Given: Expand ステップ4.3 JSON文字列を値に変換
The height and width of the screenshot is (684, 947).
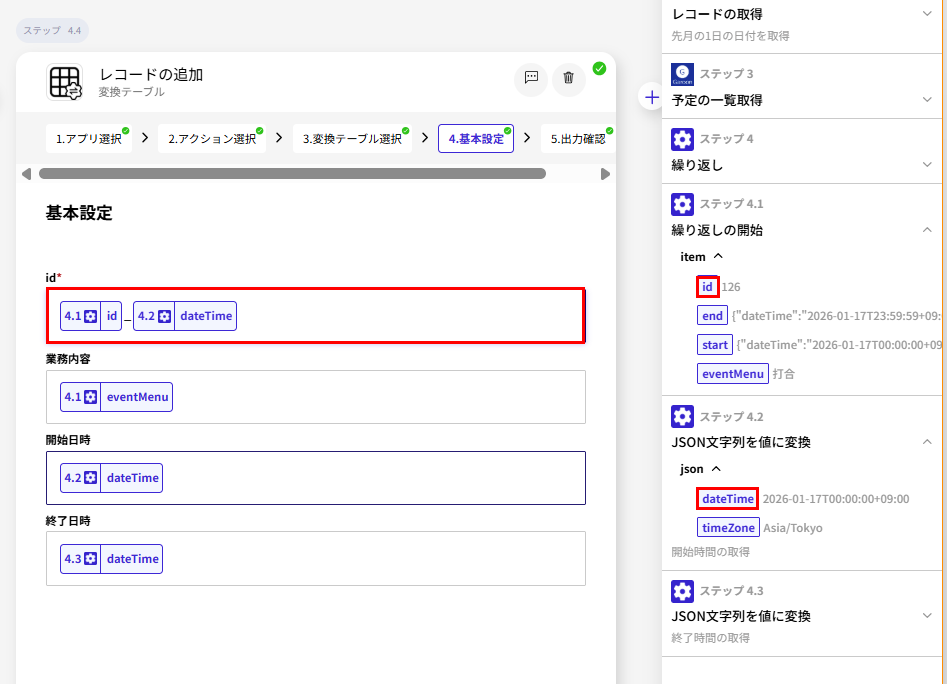Looking at the screenshot, I should click(929, 616).
